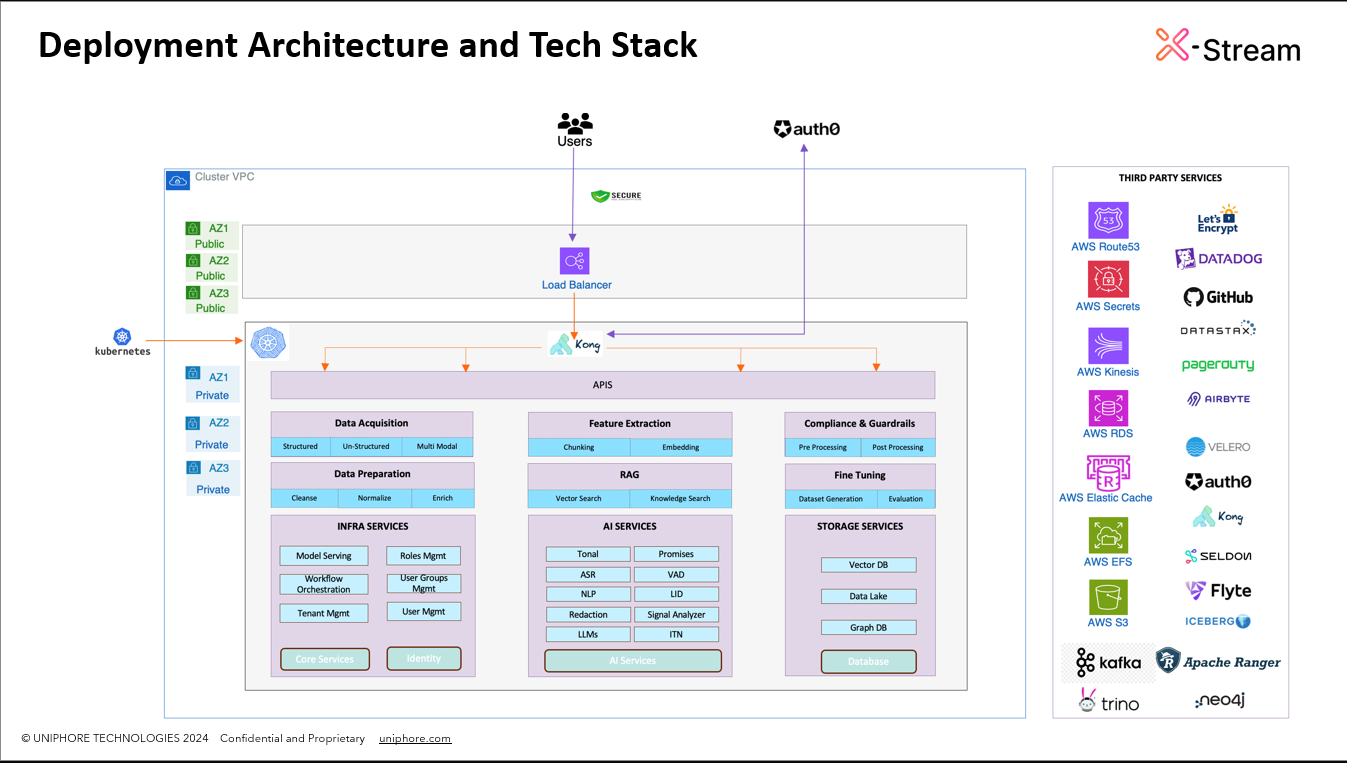The height and width of the screenshot is (763, 1347).
Task: Click the Pre Processing cell
Action: (x=822, y=447)
